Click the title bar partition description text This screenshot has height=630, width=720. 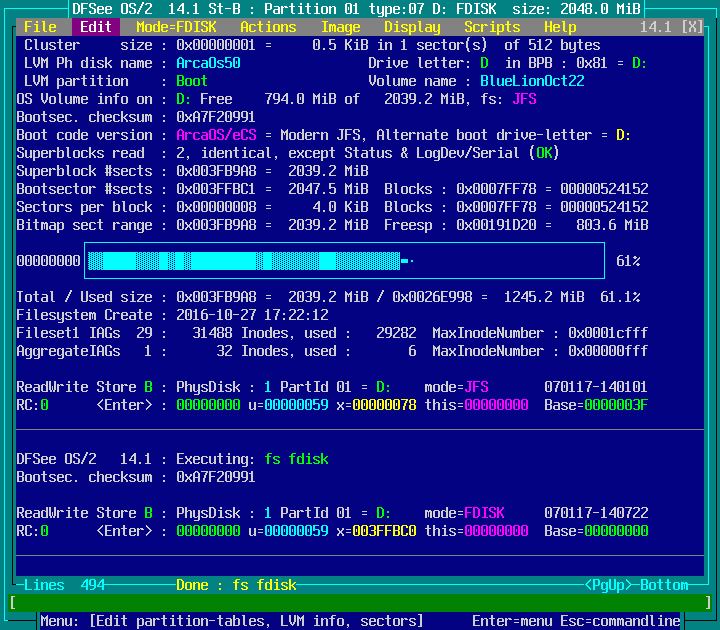tap(356, 9)
